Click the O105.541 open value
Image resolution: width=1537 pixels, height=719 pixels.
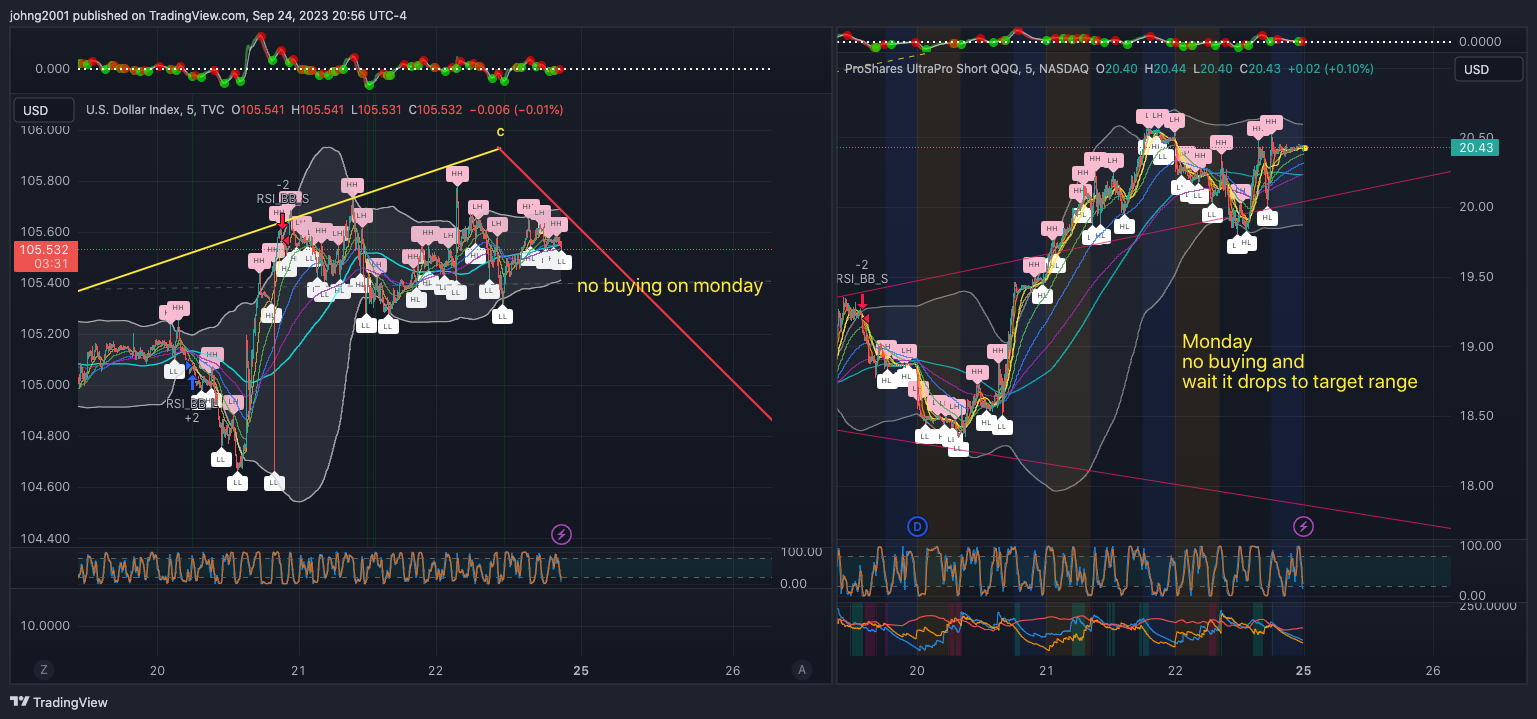coord(259,110)
